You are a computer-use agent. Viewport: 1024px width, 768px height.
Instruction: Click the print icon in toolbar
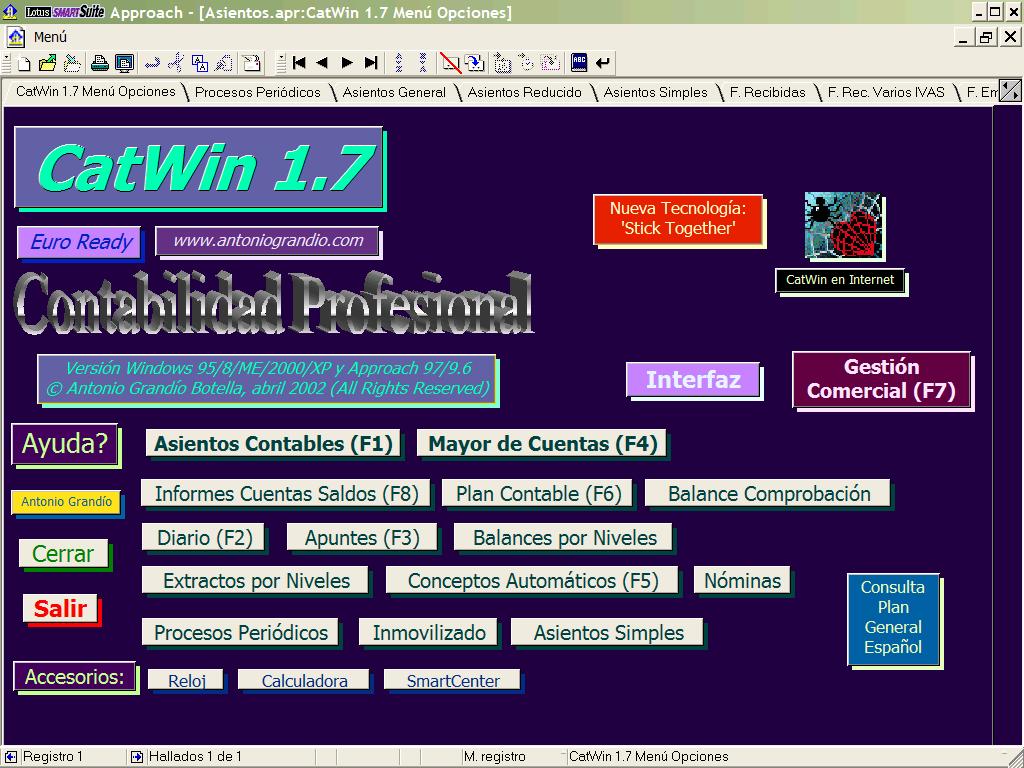point(100,63)
